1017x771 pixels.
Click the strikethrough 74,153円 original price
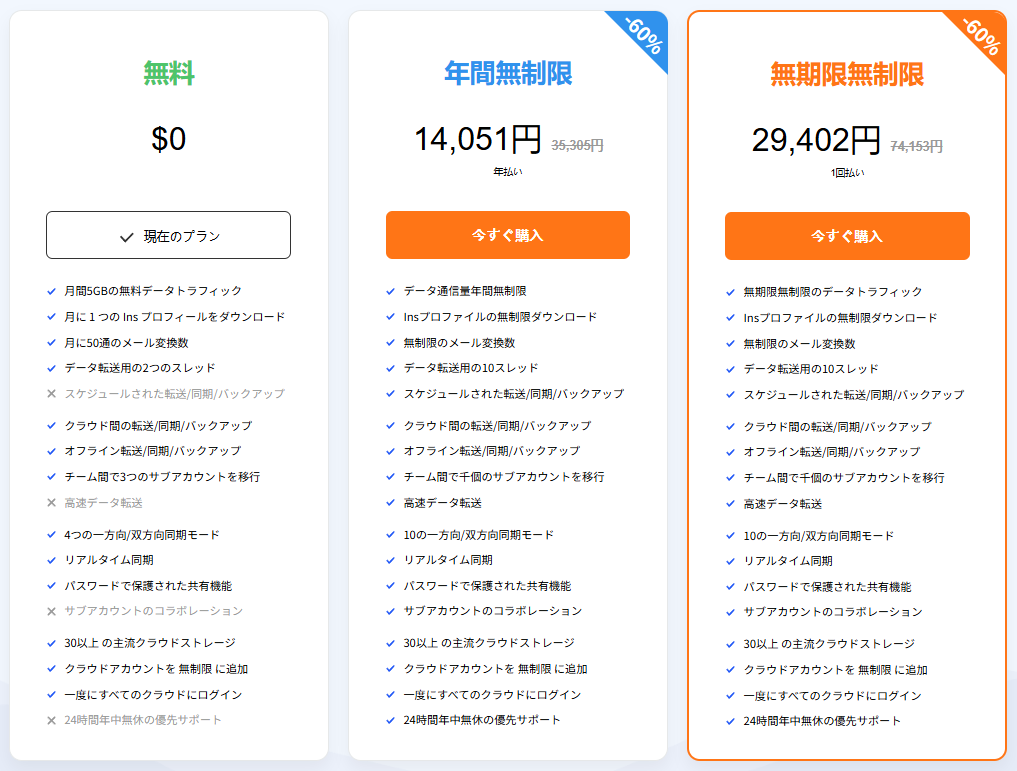click(x=916, y=146)
